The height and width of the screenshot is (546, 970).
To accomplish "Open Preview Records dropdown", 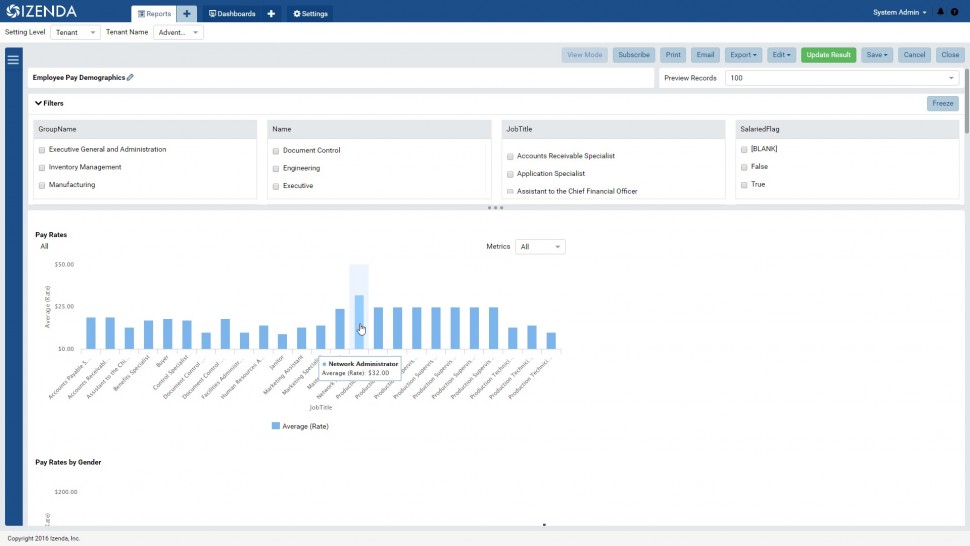I will (x=842, y=78).
